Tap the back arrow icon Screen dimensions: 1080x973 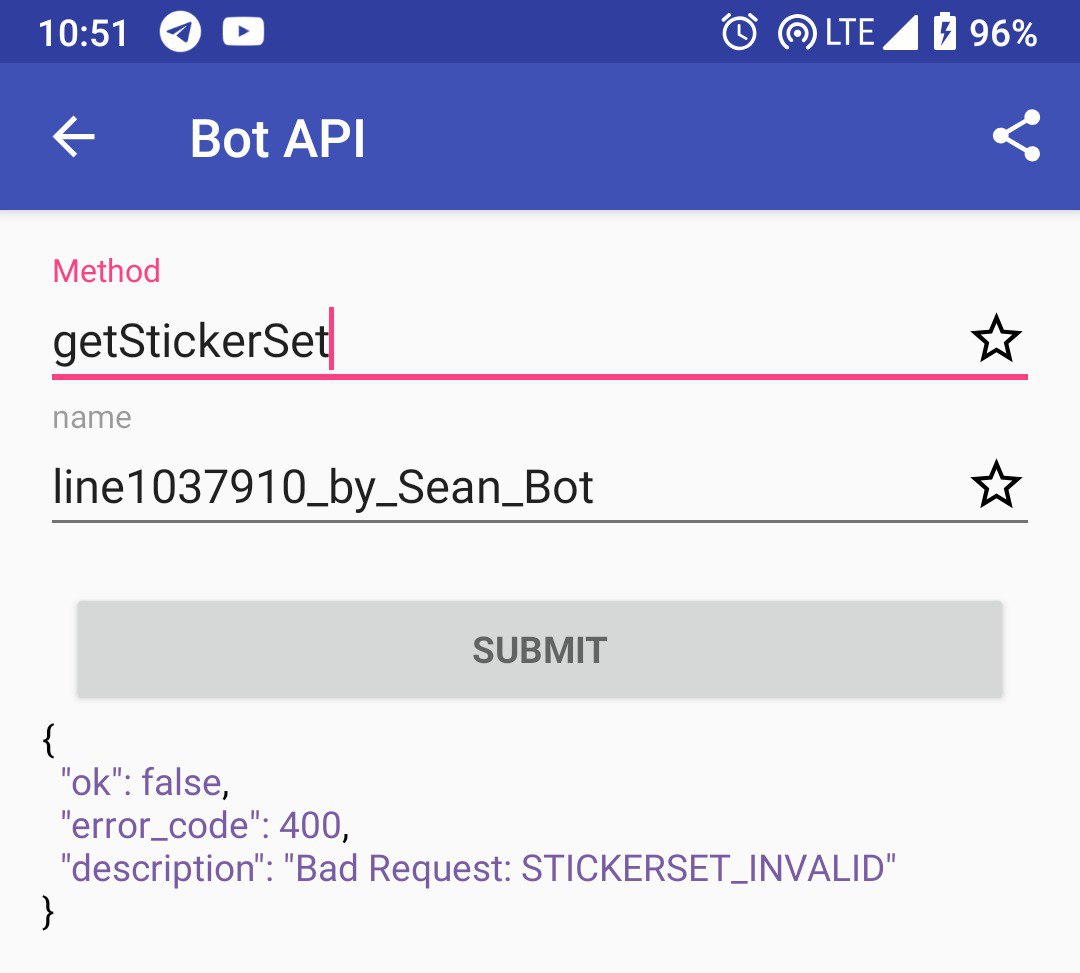coord(74,137)
